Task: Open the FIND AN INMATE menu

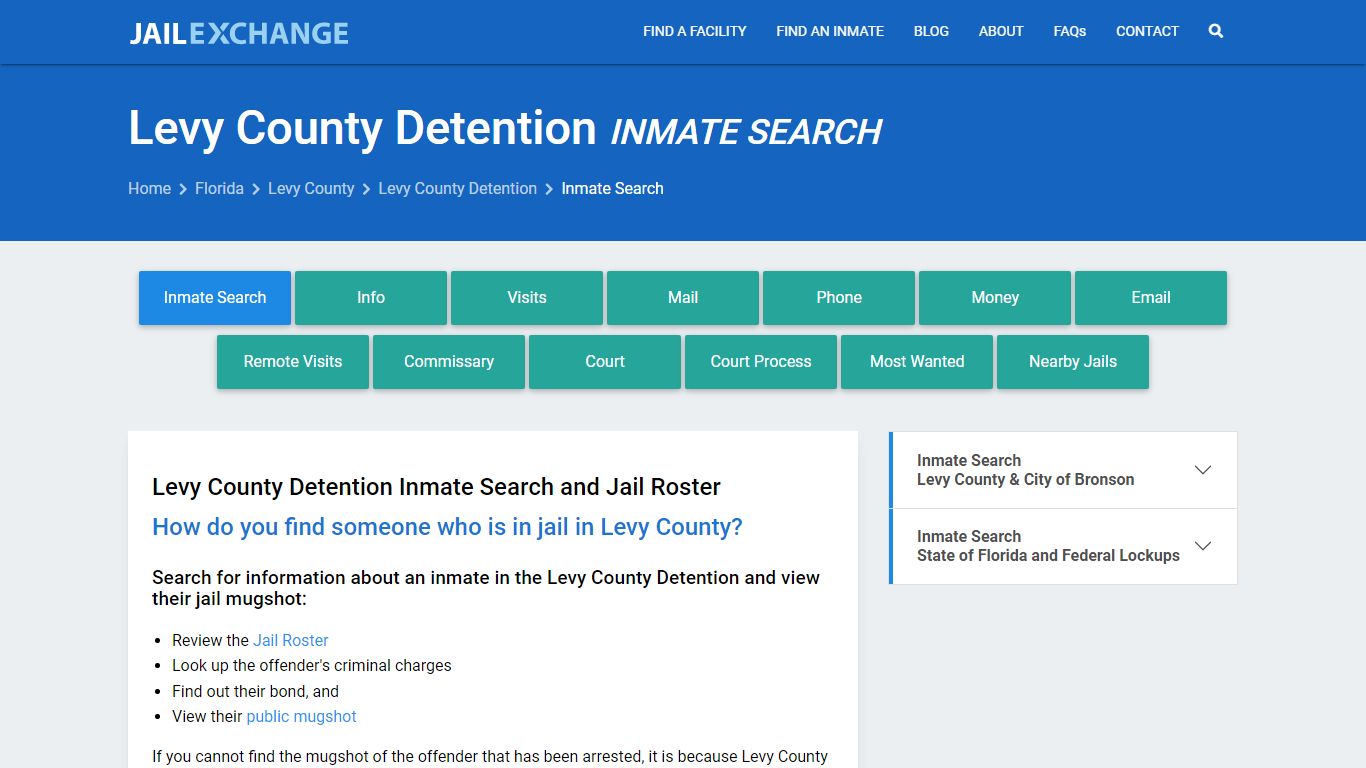Action: pos(830,31)
